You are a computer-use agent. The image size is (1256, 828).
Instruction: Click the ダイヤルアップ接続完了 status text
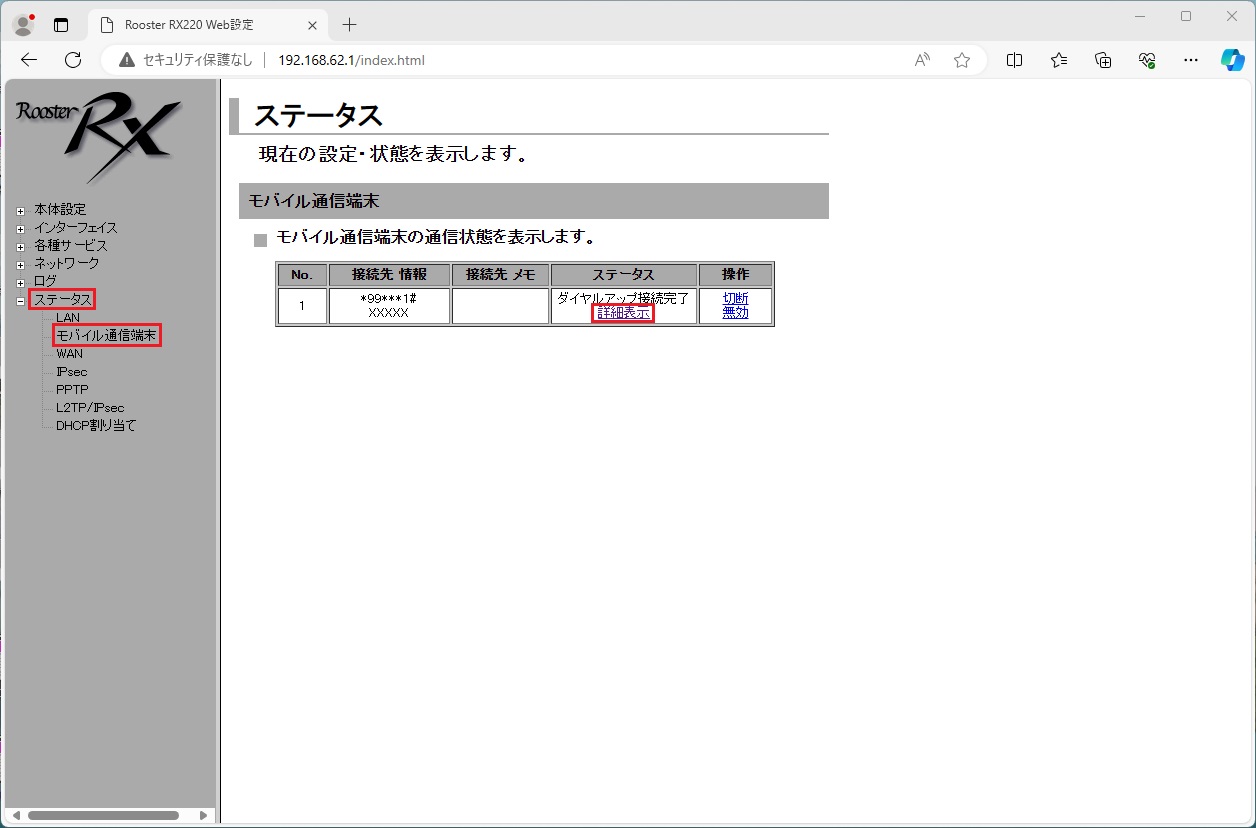623,298
